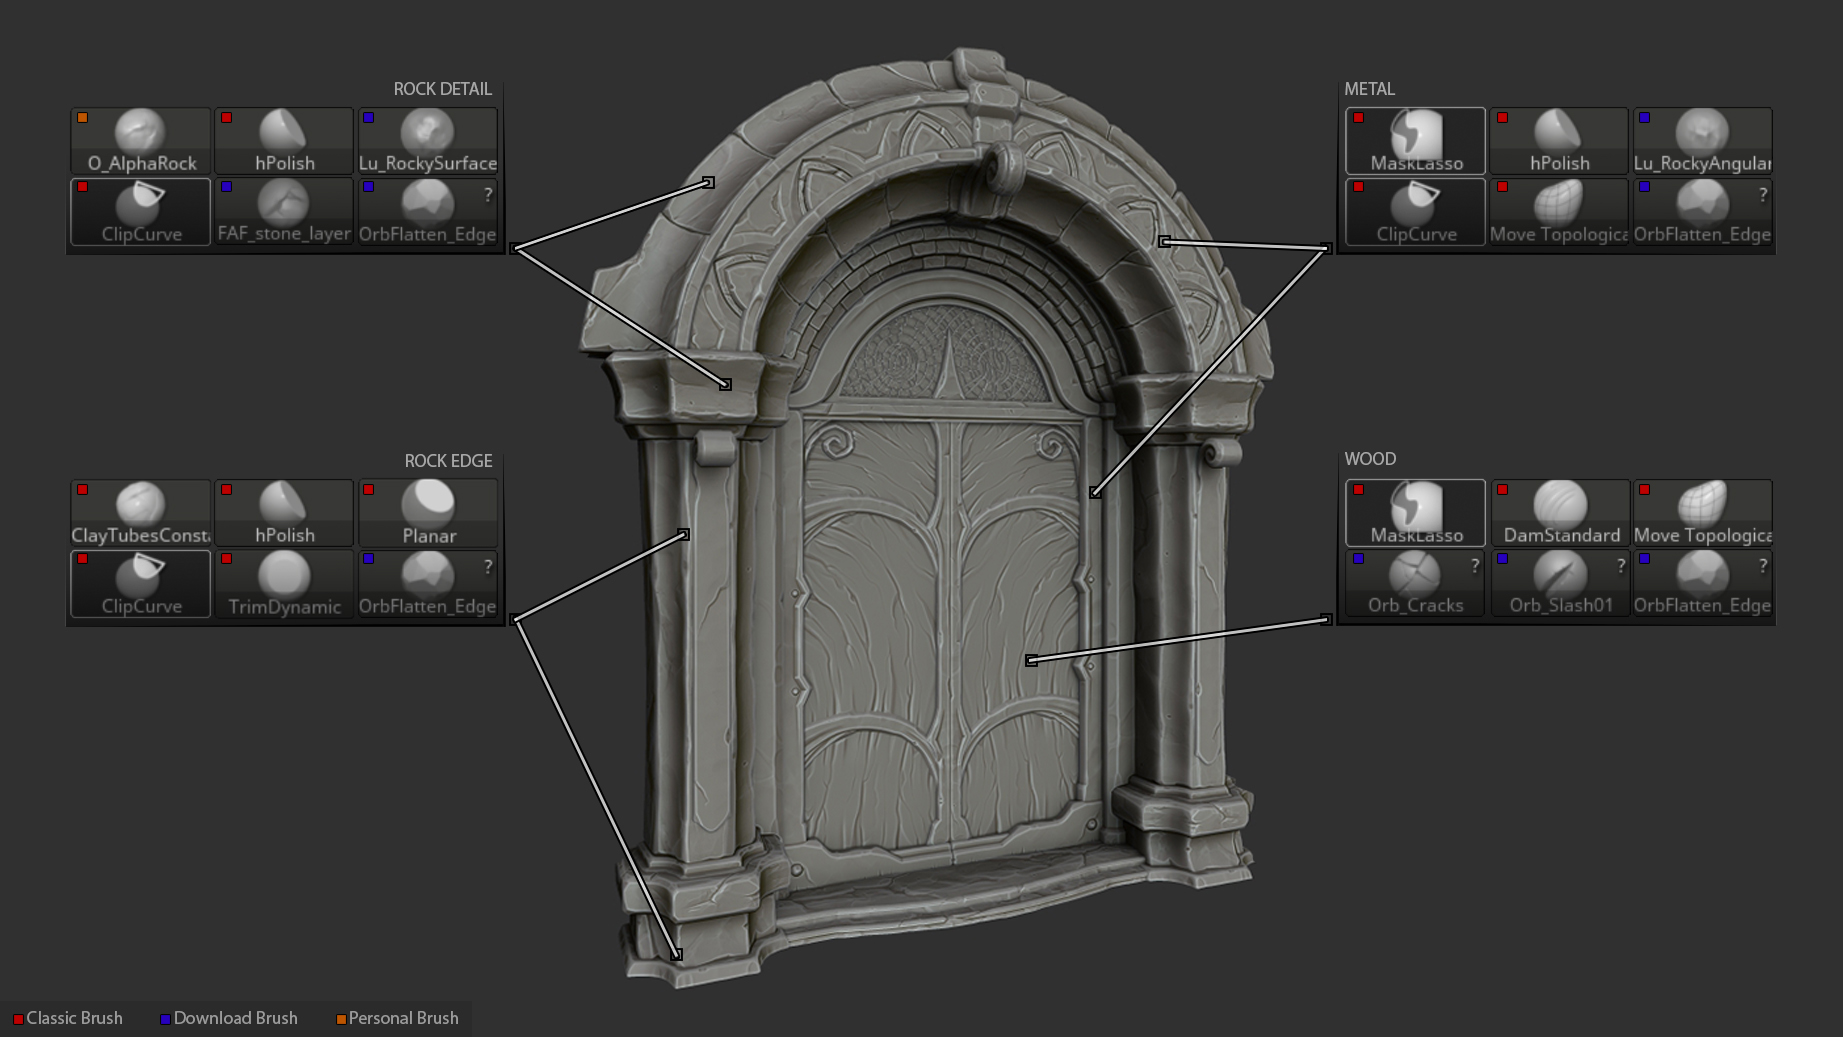Pick the Planar brush

pyautogui.click(x=428, y=513)
